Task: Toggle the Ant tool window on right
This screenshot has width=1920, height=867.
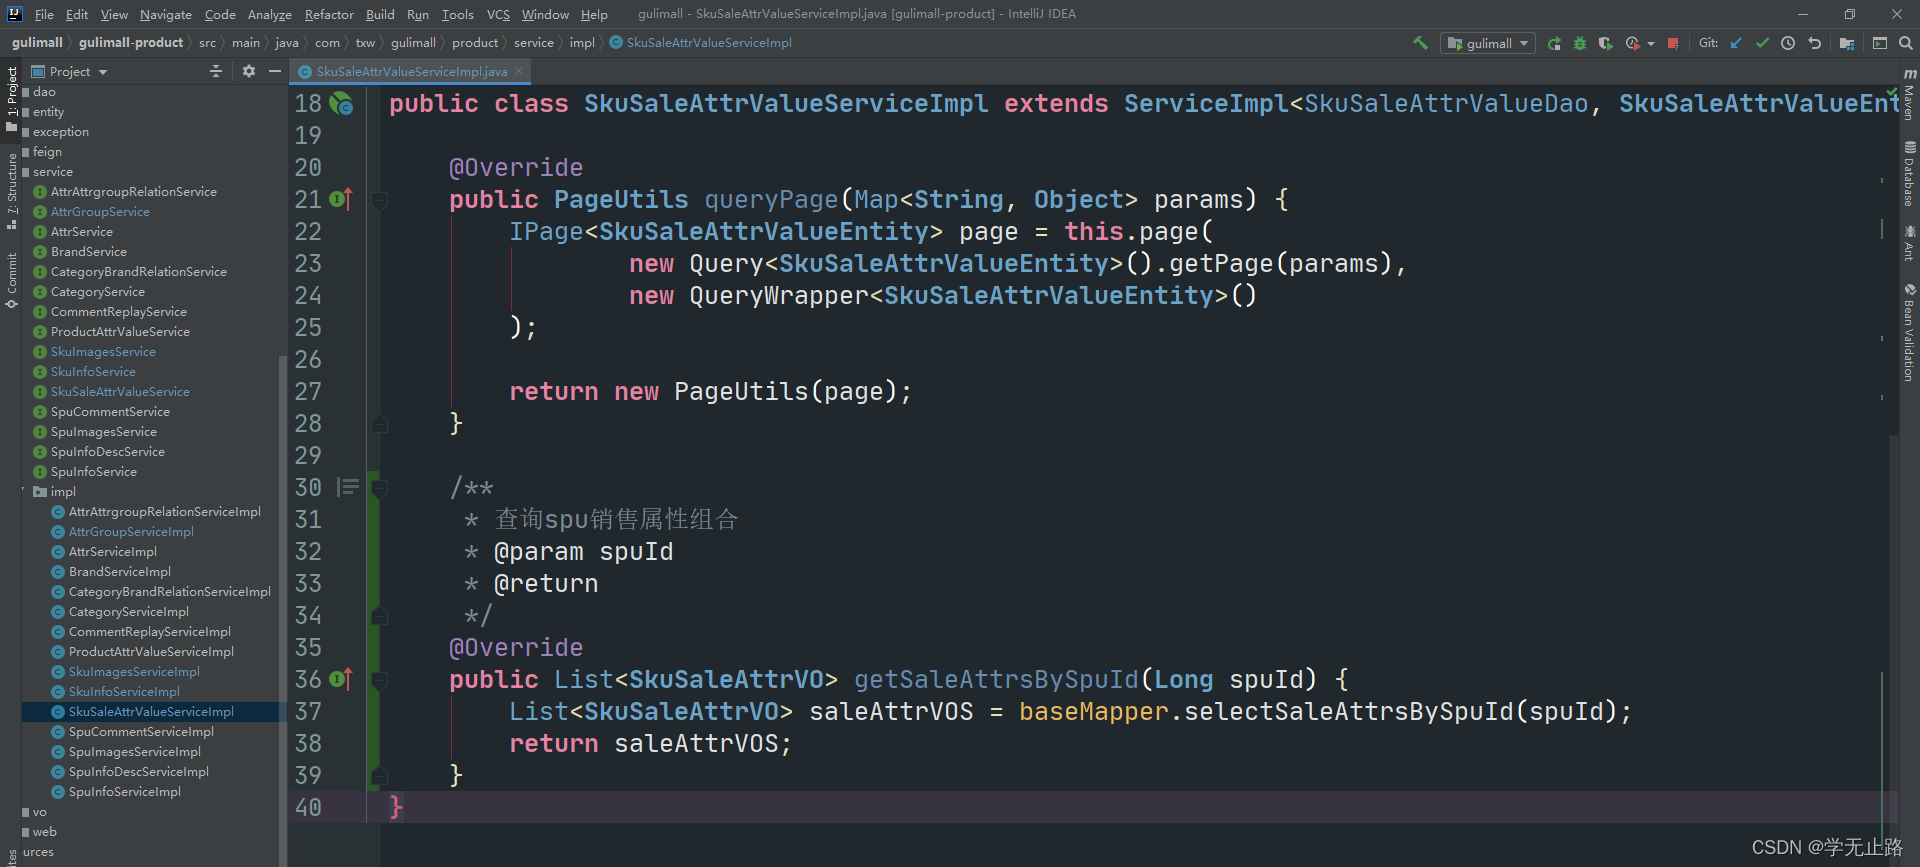Action: (x=1909, y=243)
